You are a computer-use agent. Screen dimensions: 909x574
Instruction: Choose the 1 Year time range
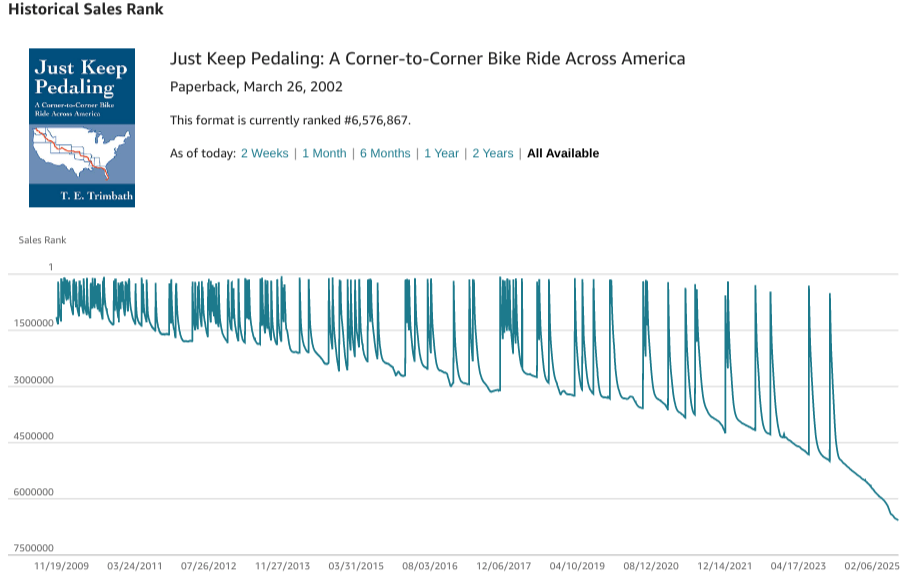click(x=441, y=153)
